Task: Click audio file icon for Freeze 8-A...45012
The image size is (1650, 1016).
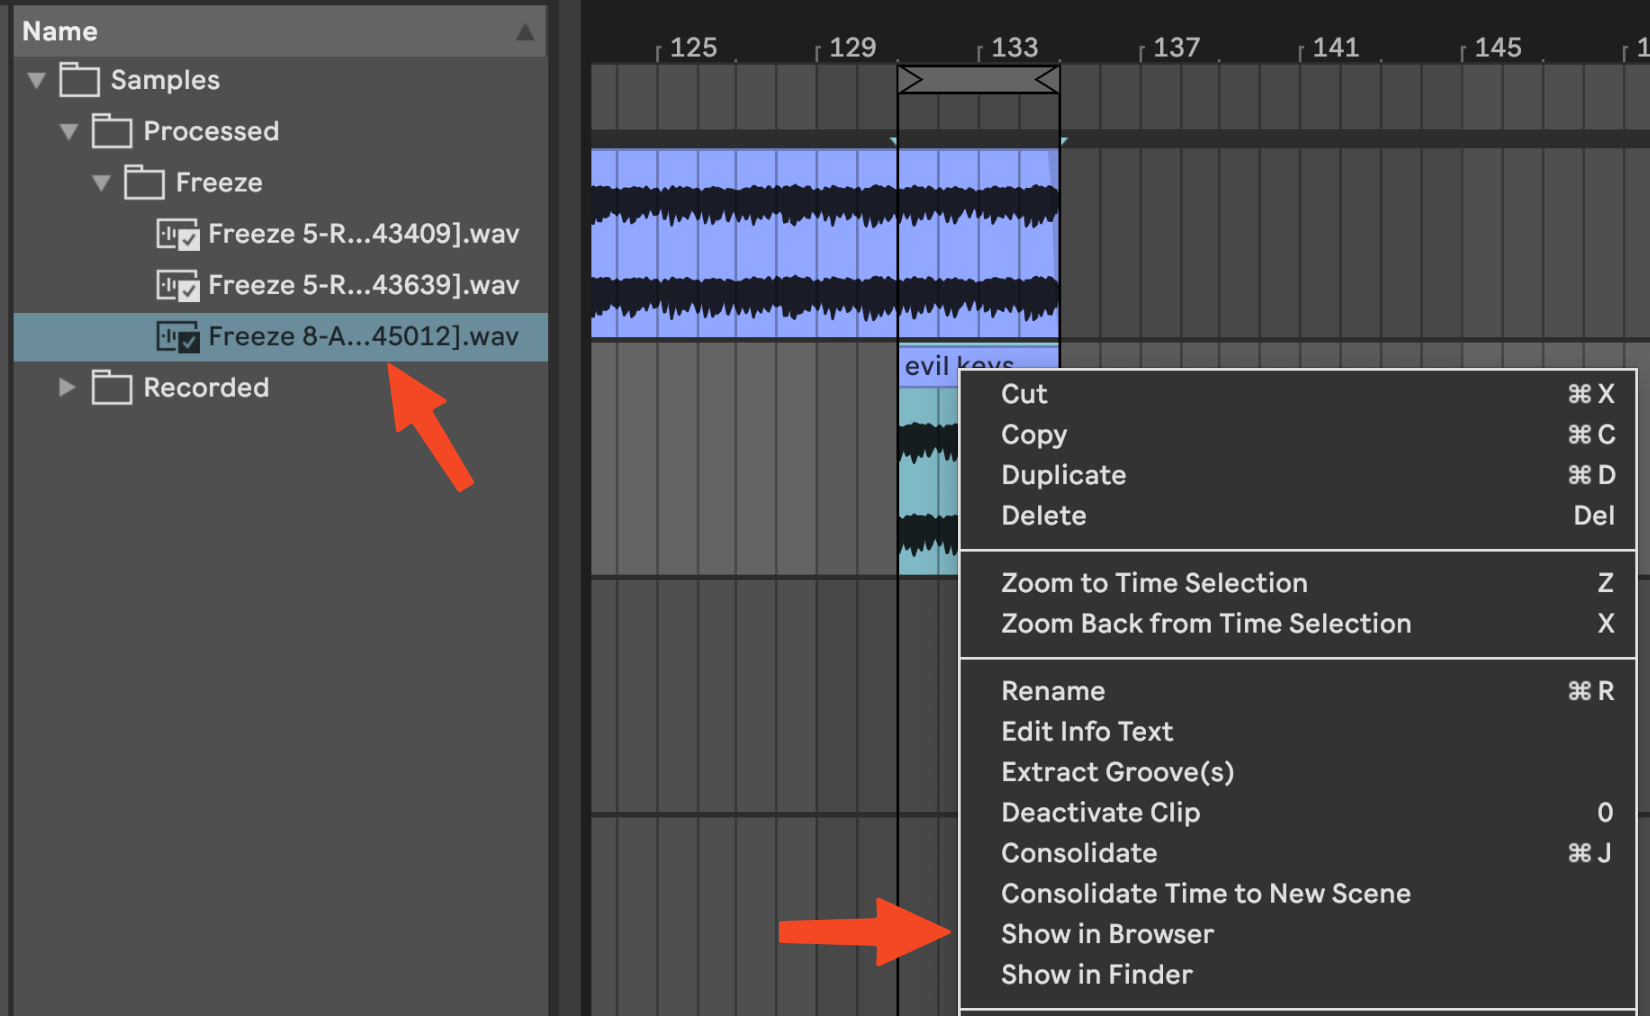Action: coord(178,337)
